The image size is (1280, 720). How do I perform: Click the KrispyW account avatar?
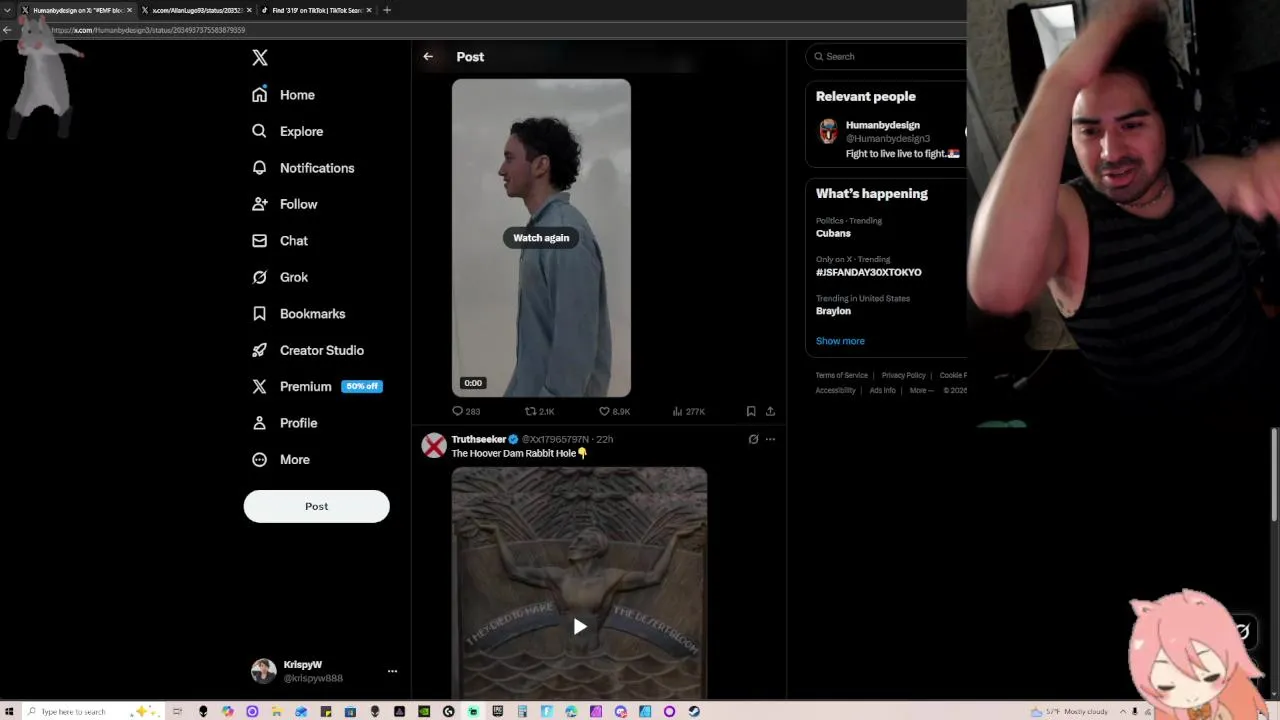tap(263, 671)
